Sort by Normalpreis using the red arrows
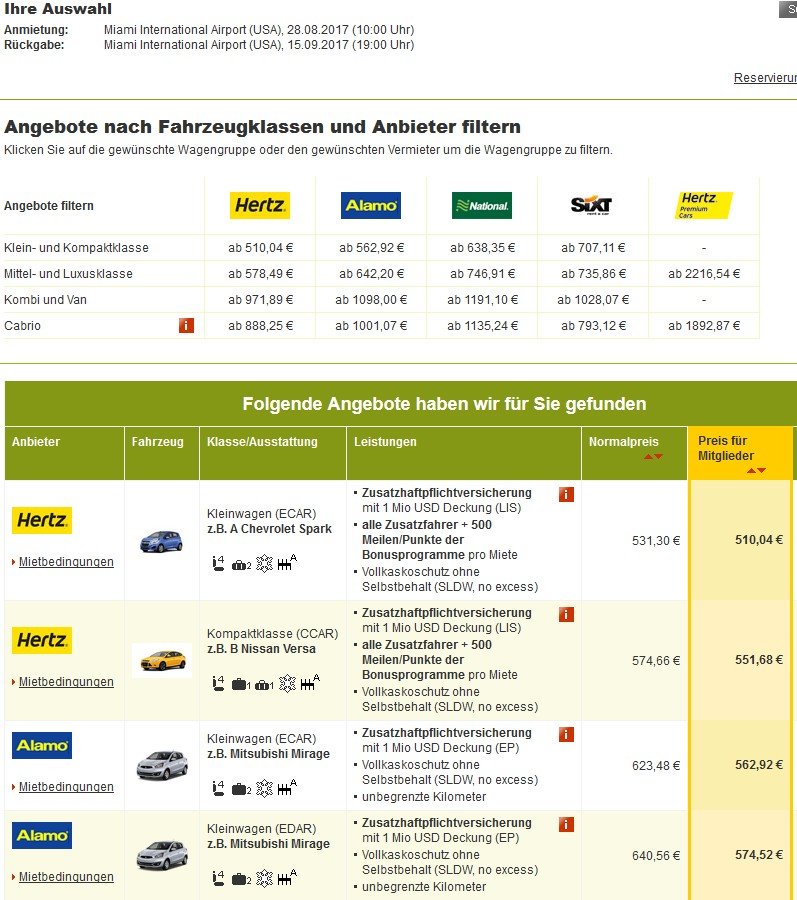Image resolution: width=797 pixels, height=900 pixels. pos(653,456)
